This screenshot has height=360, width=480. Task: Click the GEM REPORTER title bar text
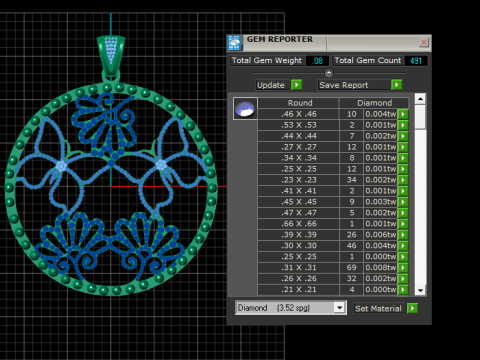click(280, 39)
